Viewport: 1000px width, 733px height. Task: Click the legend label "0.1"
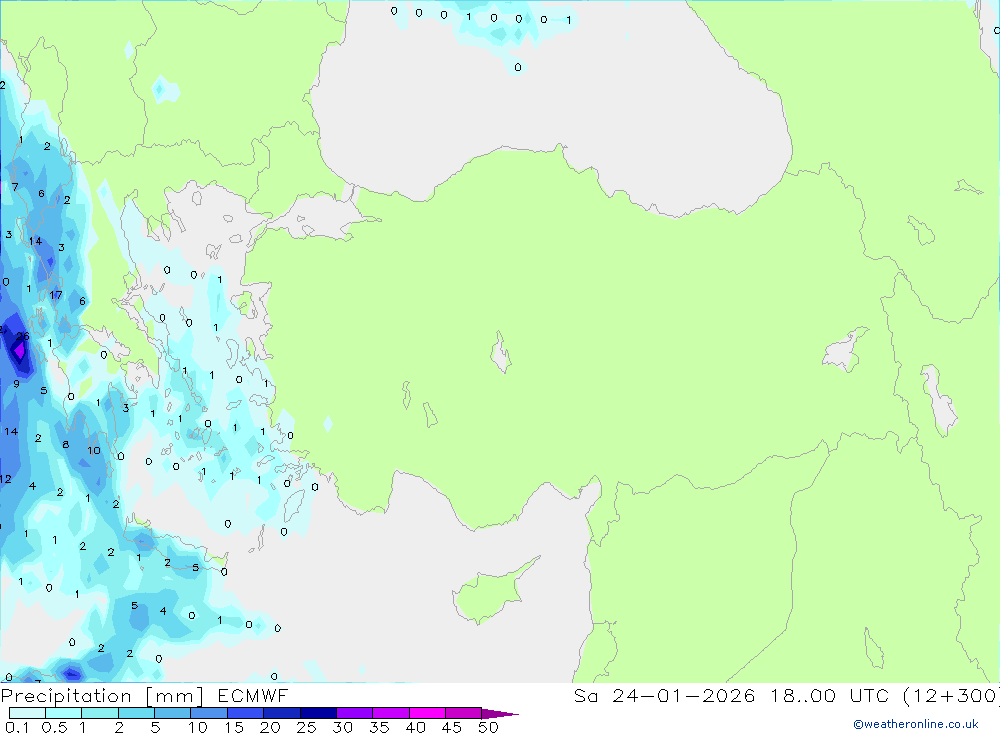(x=17, y=727)
